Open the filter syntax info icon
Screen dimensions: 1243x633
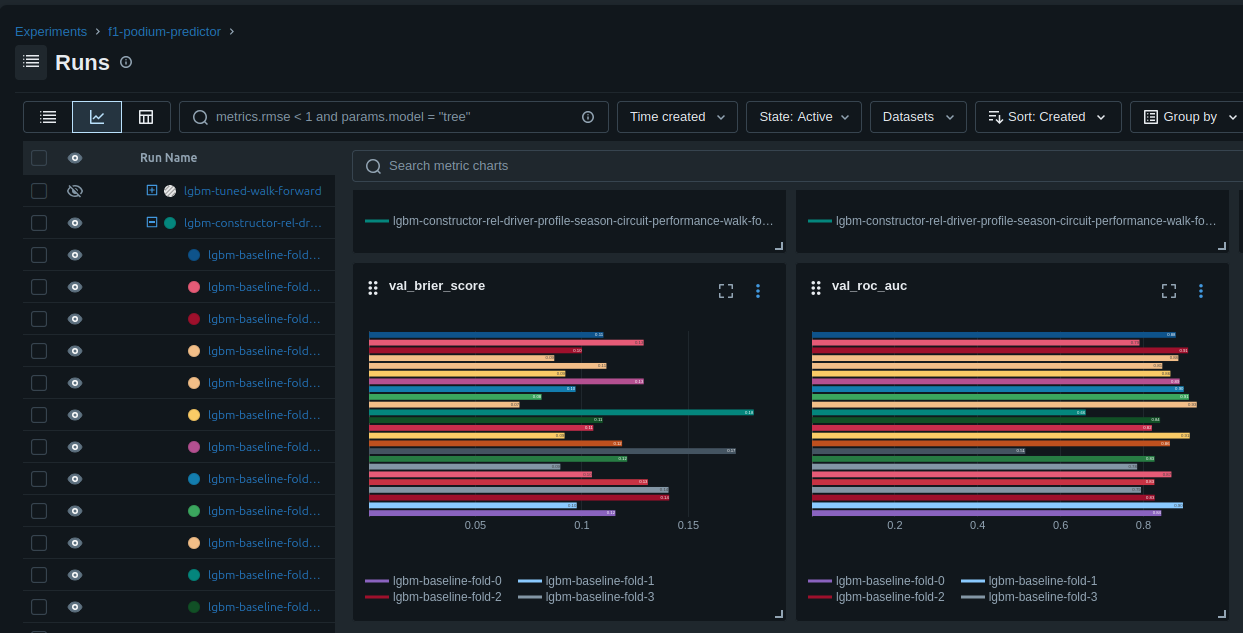coord(588,117)
